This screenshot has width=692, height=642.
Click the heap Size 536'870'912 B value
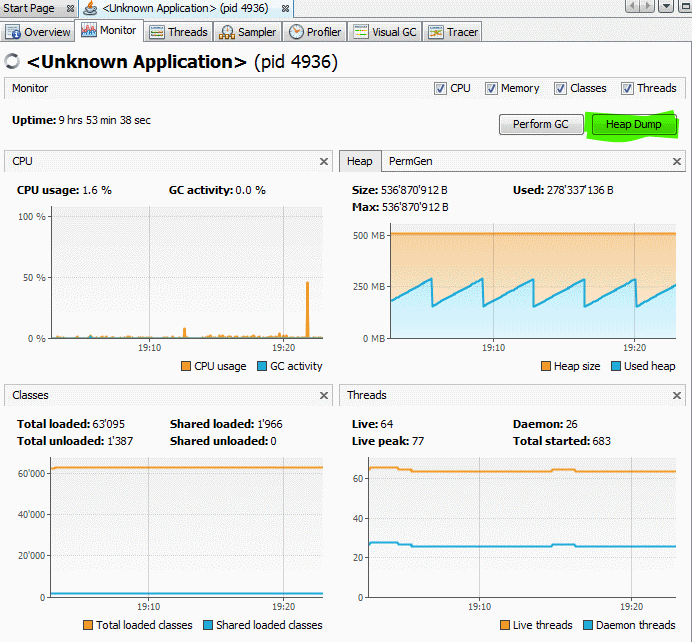pos(414,191)
